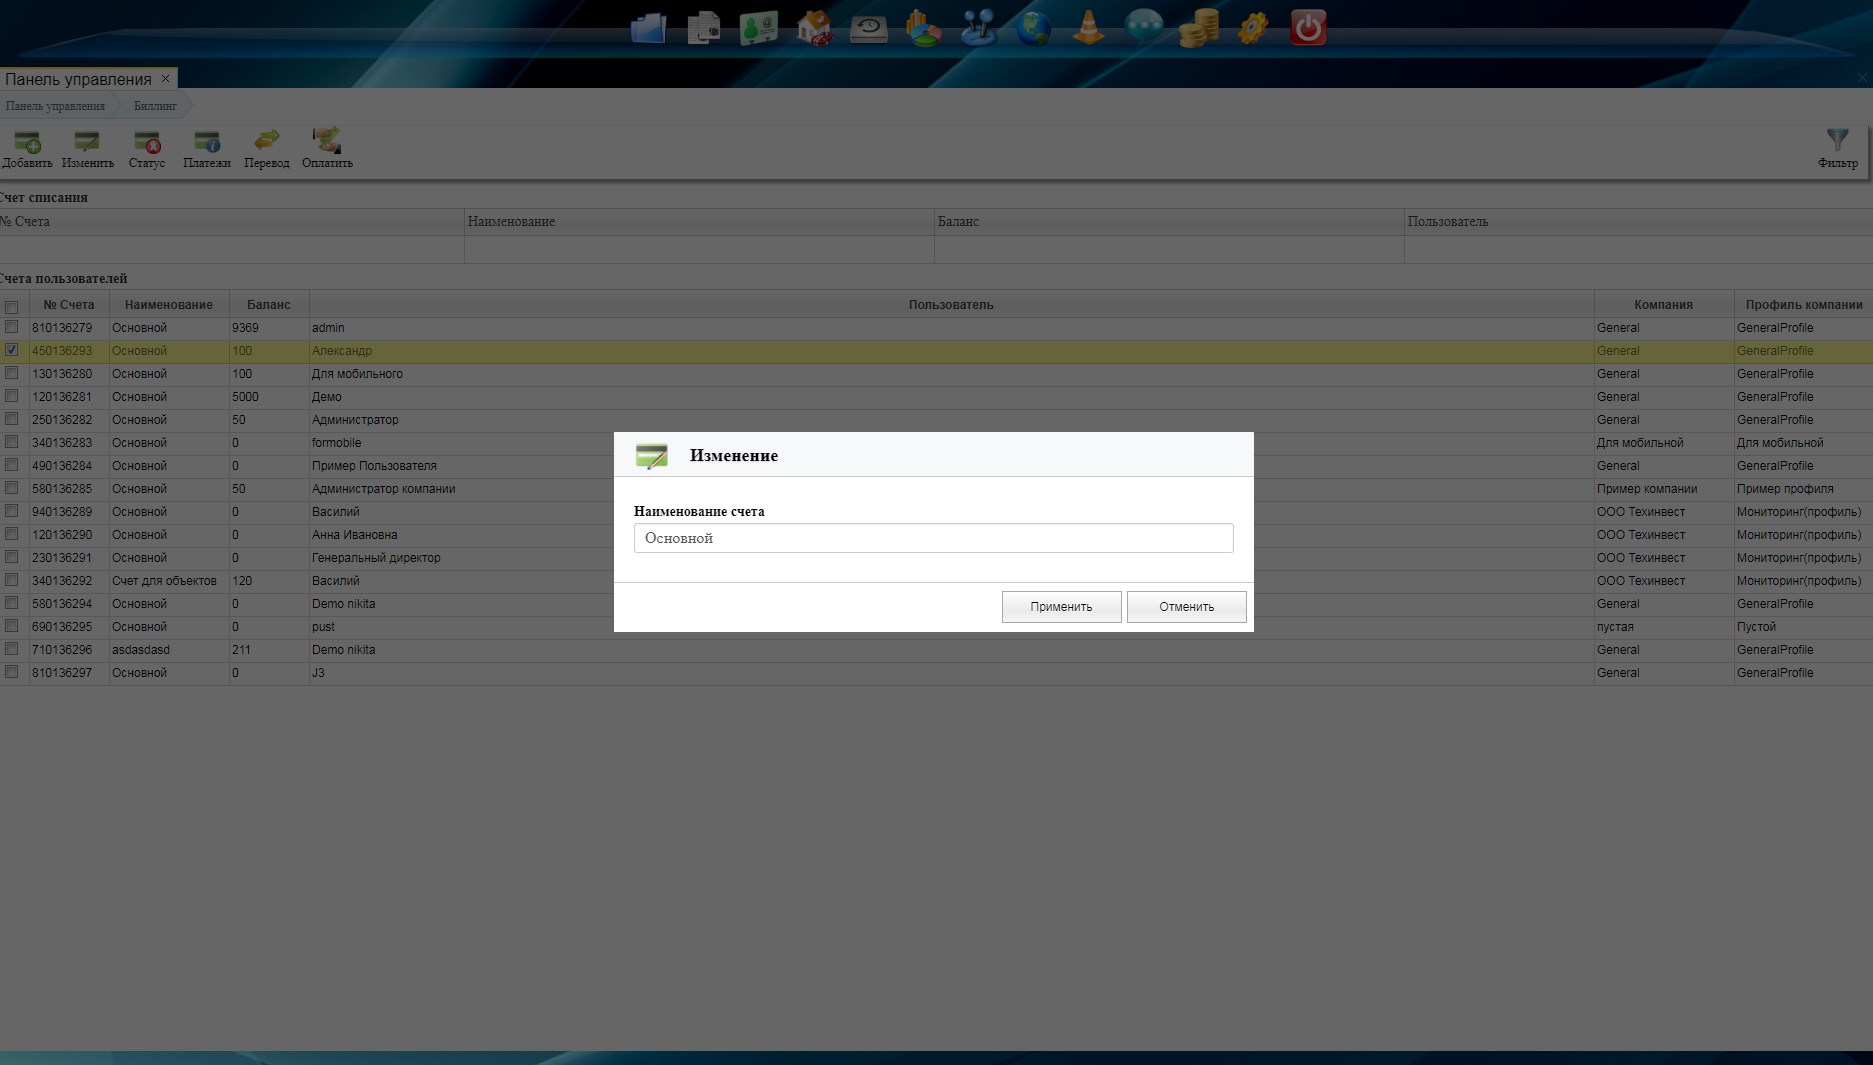Toggle the select-all checkbox in table header

[x=12, y=306]
